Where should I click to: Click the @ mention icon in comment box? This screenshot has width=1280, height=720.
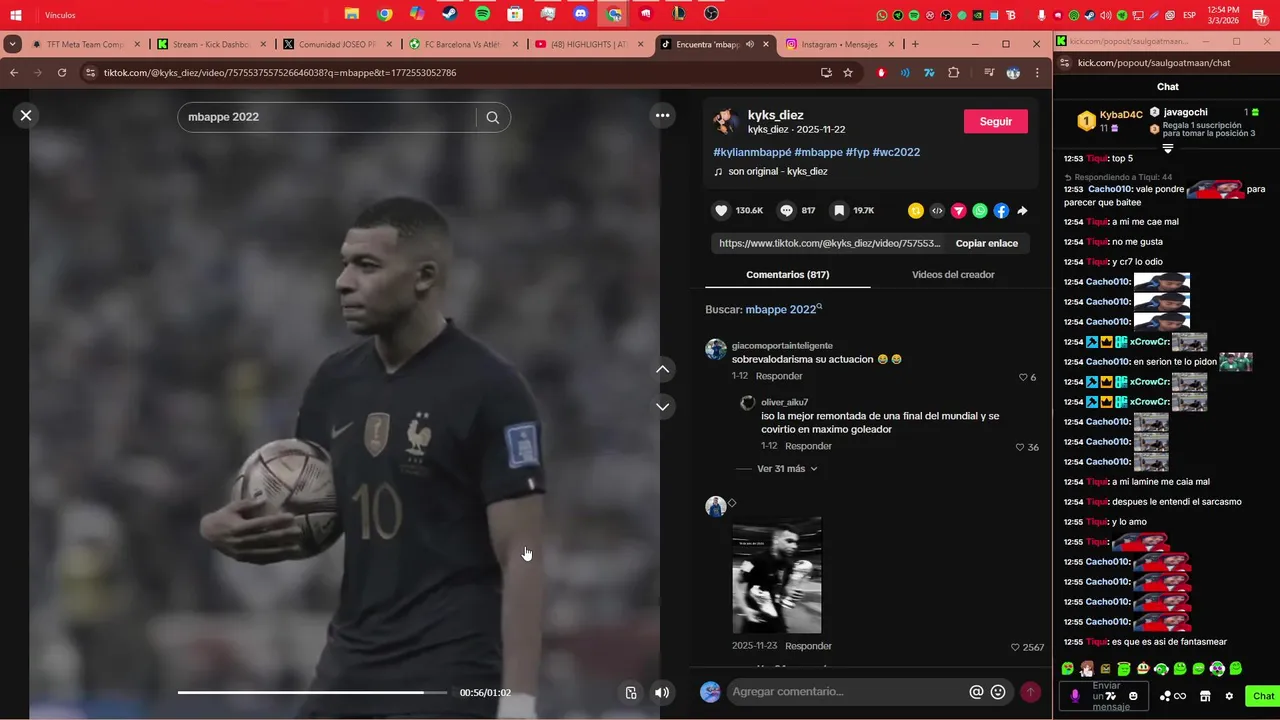click(x=976, y=692)
